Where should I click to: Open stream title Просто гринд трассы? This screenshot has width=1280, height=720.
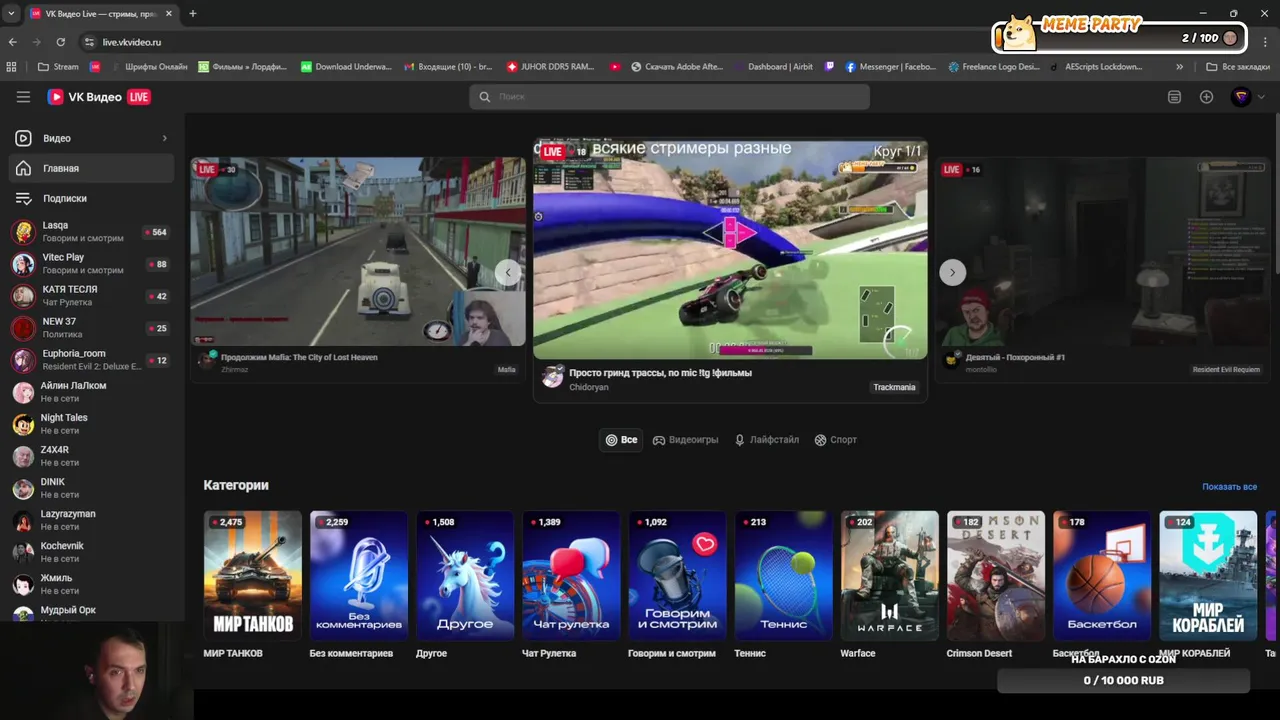[660, 373]
